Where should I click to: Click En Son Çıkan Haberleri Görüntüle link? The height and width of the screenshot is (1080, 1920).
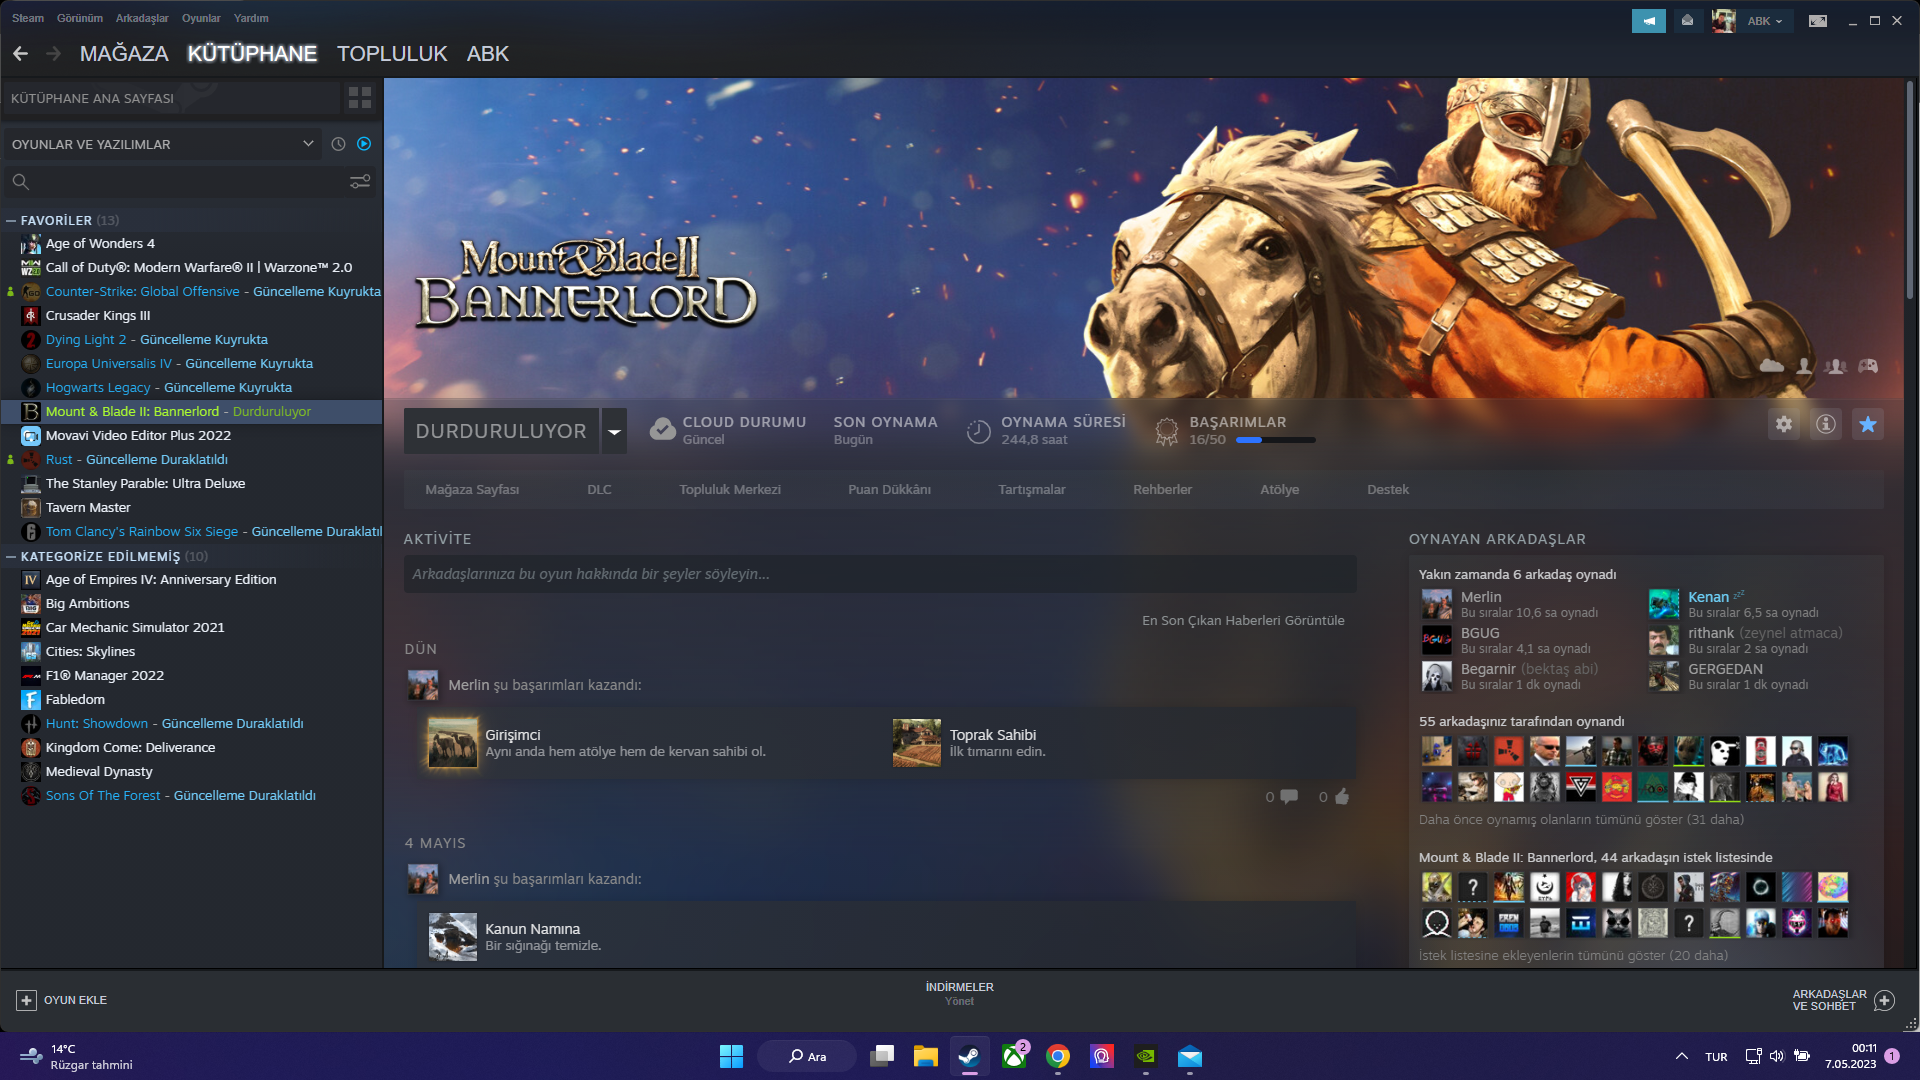(x=1243, y=620)
